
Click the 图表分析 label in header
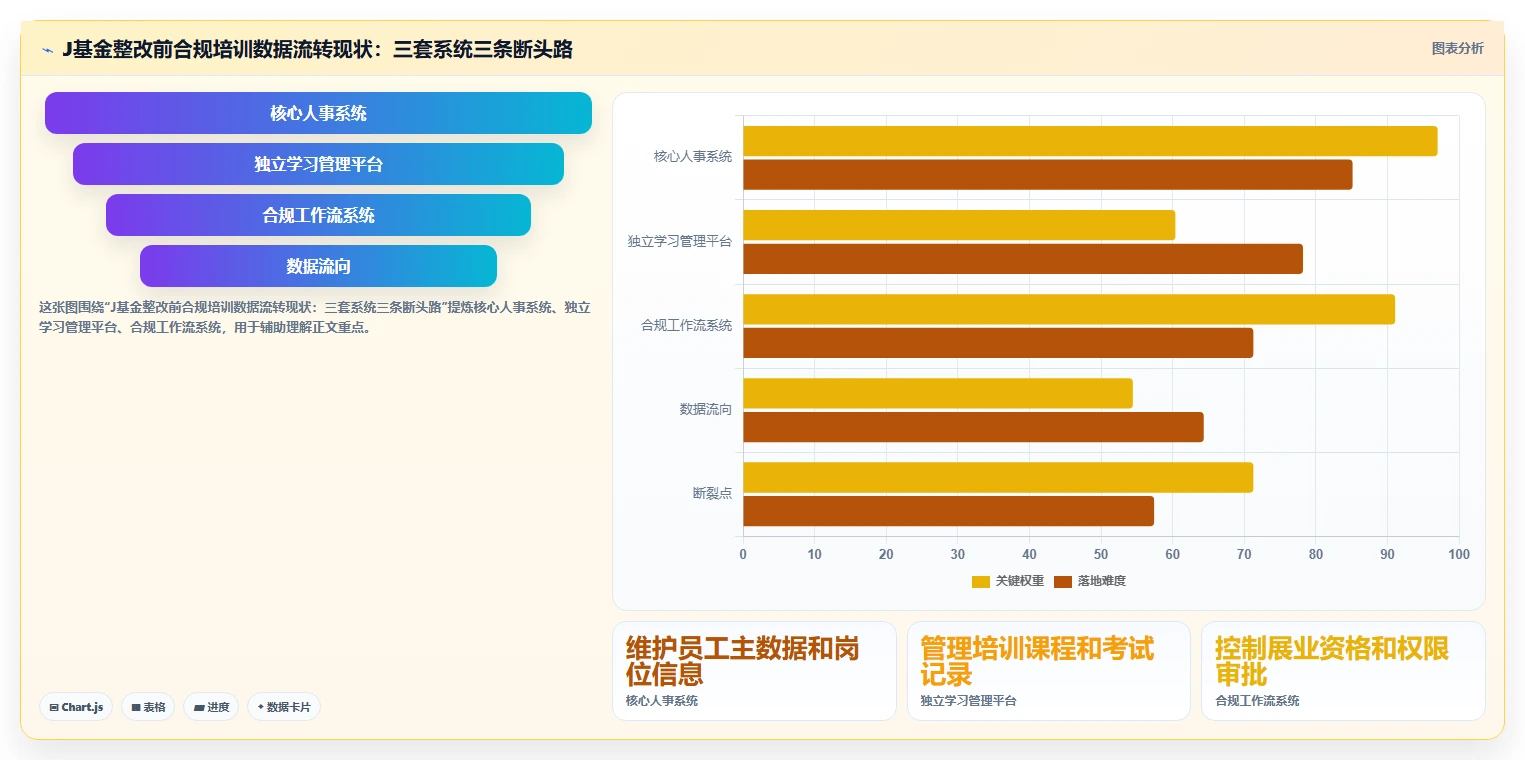[x=1457, y=48]
